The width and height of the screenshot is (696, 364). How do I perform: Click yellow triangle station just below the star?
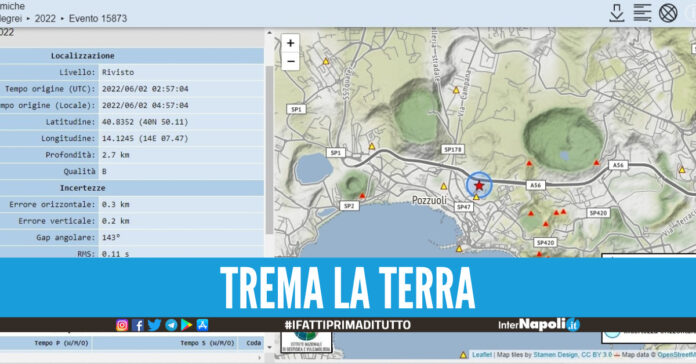[x=476, y=197]
